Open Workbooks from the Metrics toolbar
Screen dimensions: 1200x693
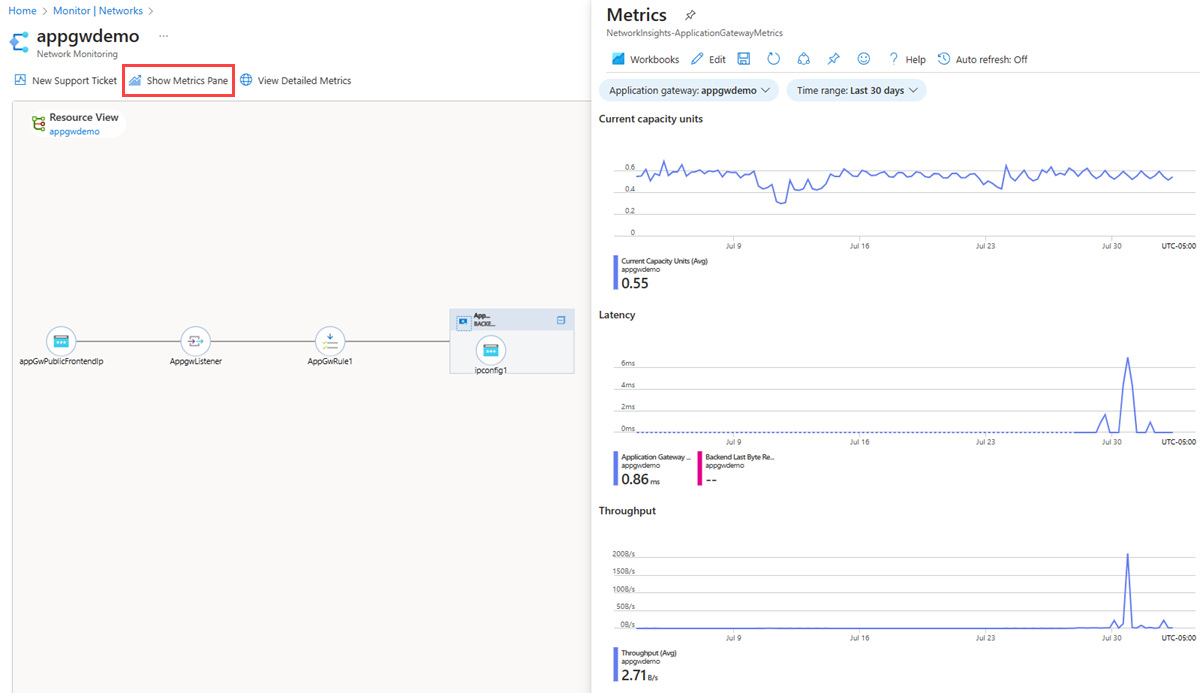645,59
